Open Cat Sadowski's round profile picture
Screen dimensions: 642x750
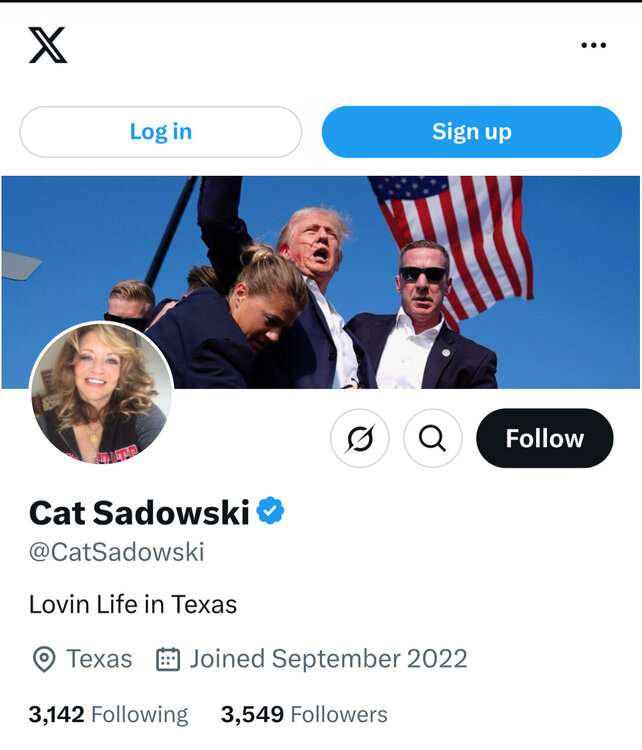pos(101,393)
